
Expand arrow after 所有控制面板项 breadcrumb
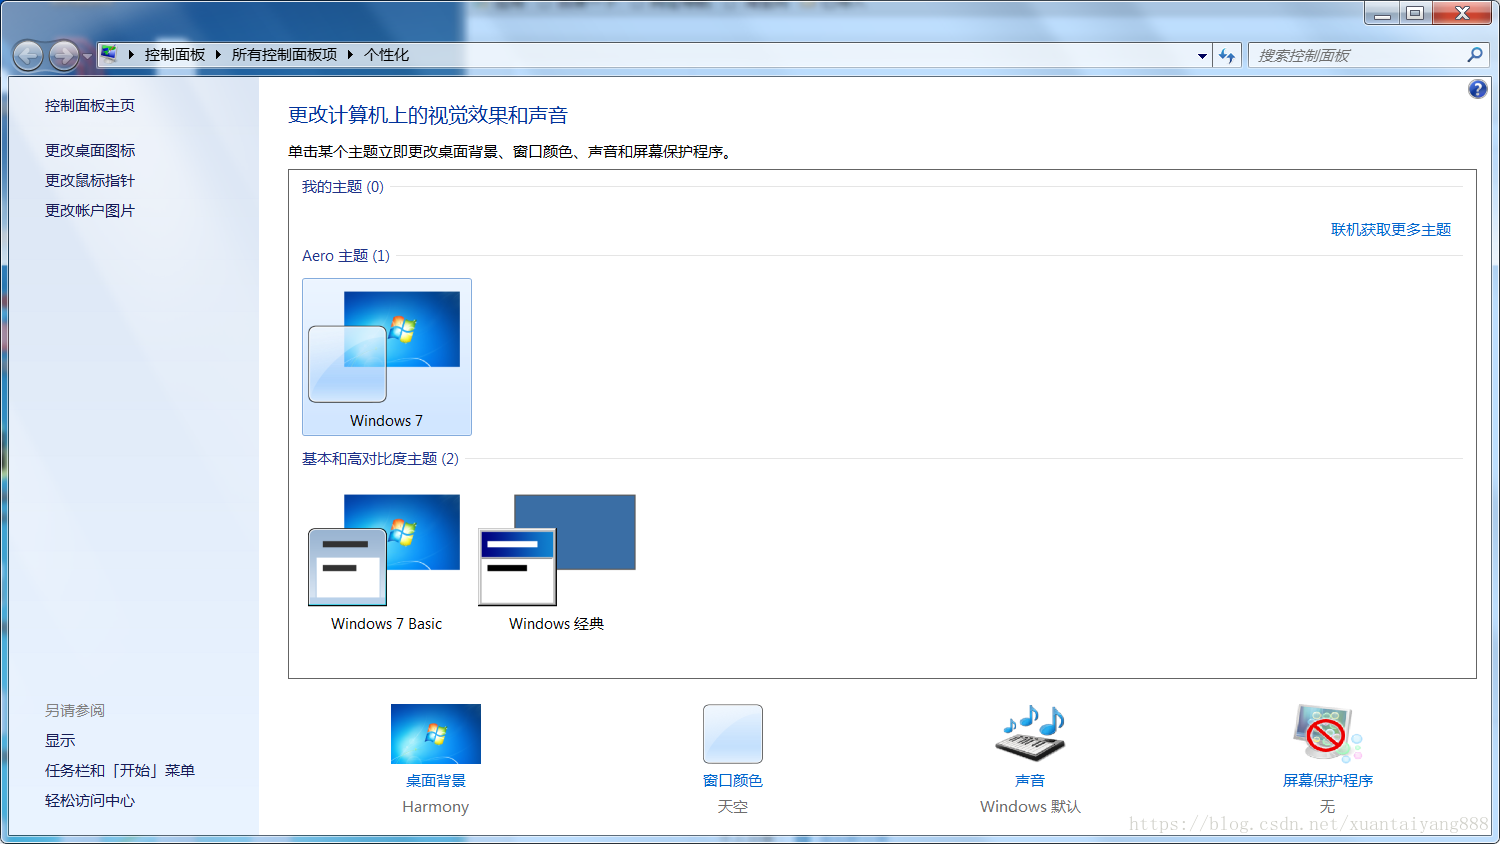[351, 55]
